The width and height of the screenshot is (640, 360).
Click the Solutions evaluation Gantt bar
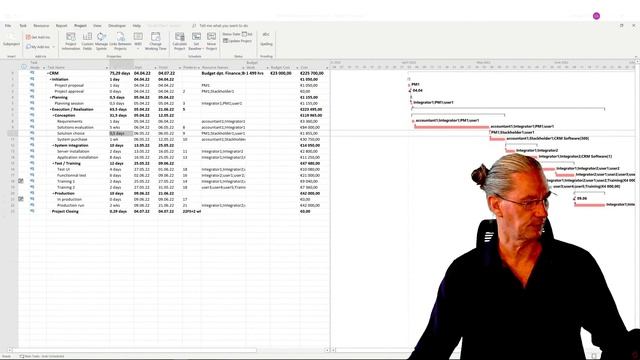452,127
